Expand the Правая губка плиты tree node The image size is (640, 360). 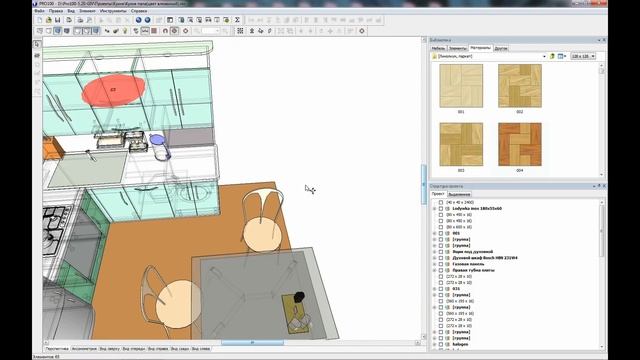(x=435, y=270)
